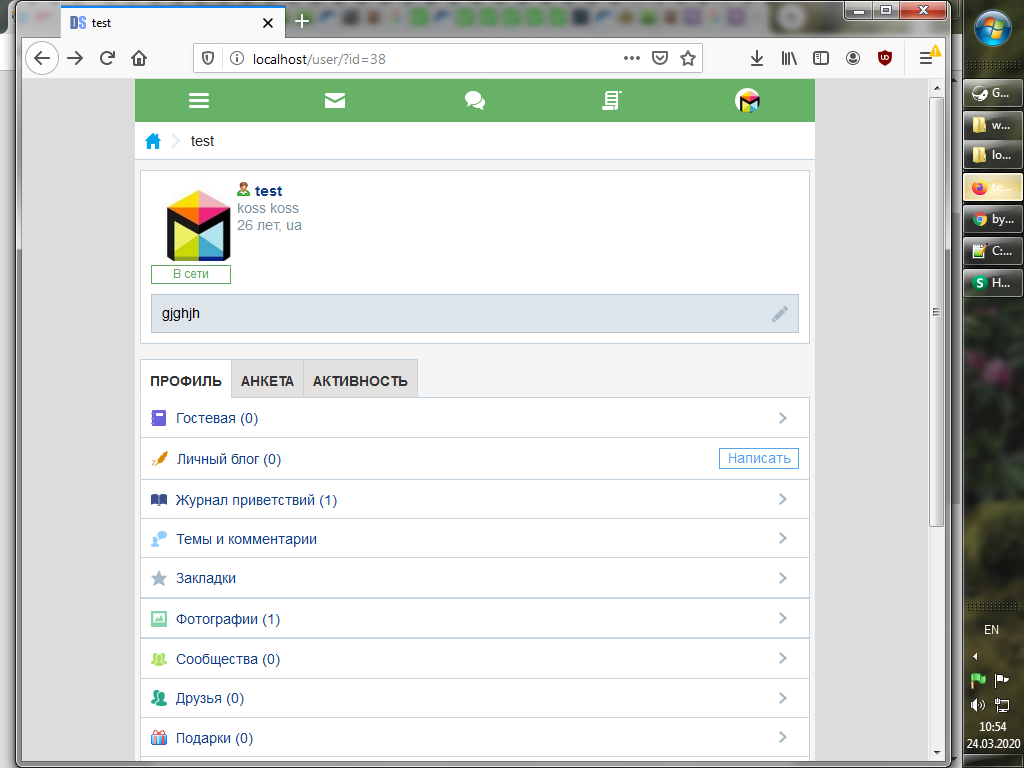Switch to the АНКЕТА tab
This screenshot has width=1024, height=768.
pyautogui.click(x=267, y=381)
